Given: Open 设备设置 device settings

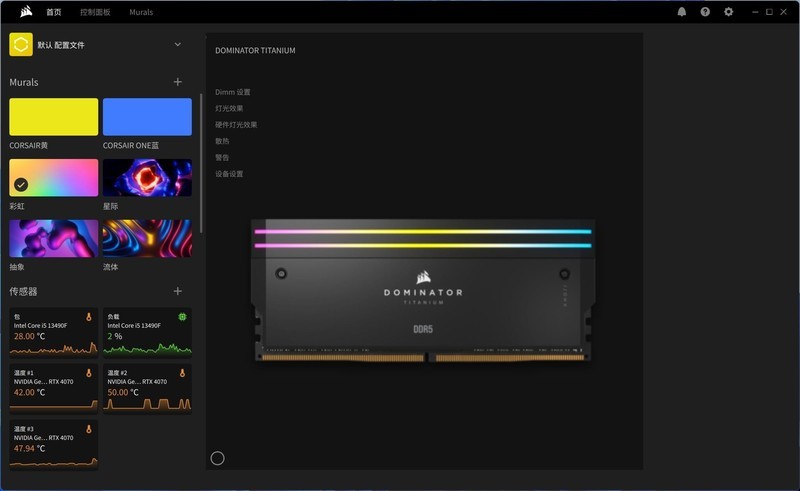Looking at the screenshot, I should pyautogui.click(x=229, y=174).
